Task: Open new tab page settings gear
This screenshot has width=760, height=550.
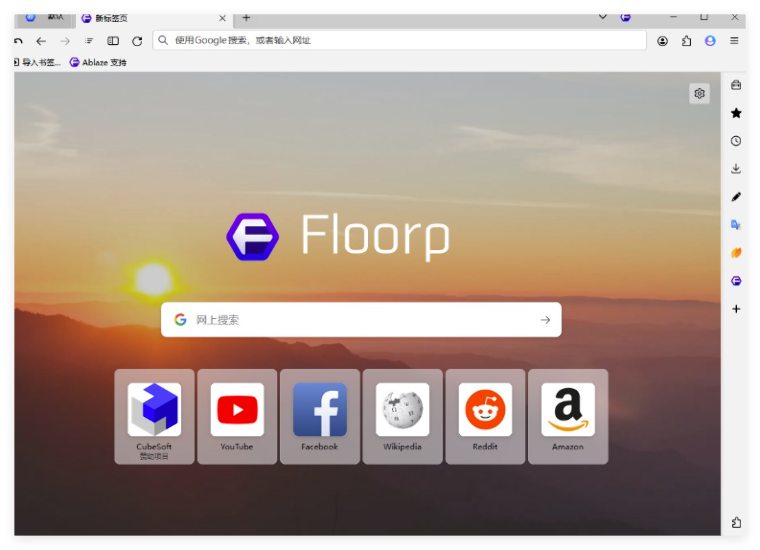Action: [699, 93]
